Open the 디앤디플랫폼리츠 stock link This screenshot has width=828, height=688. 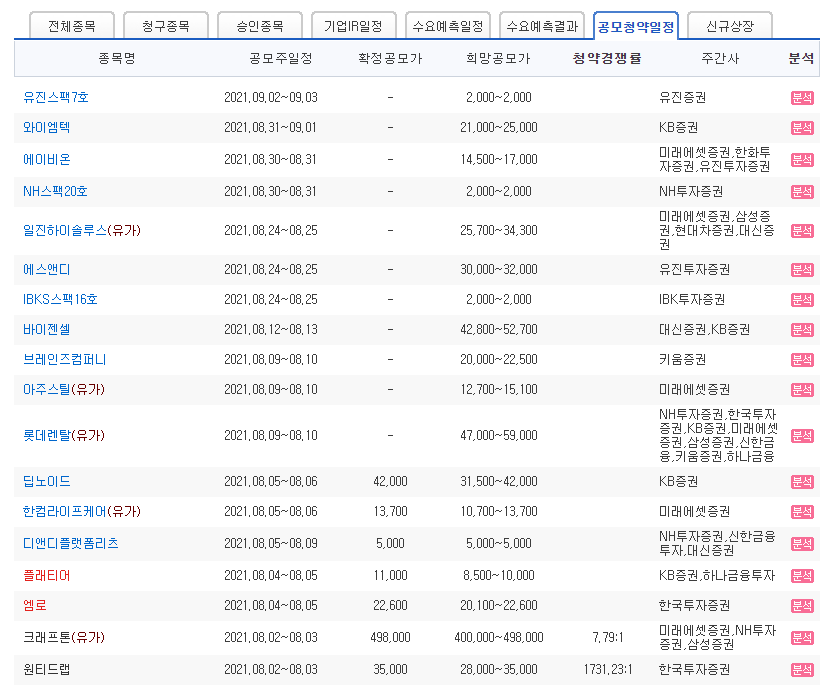[x=71, y=543]
